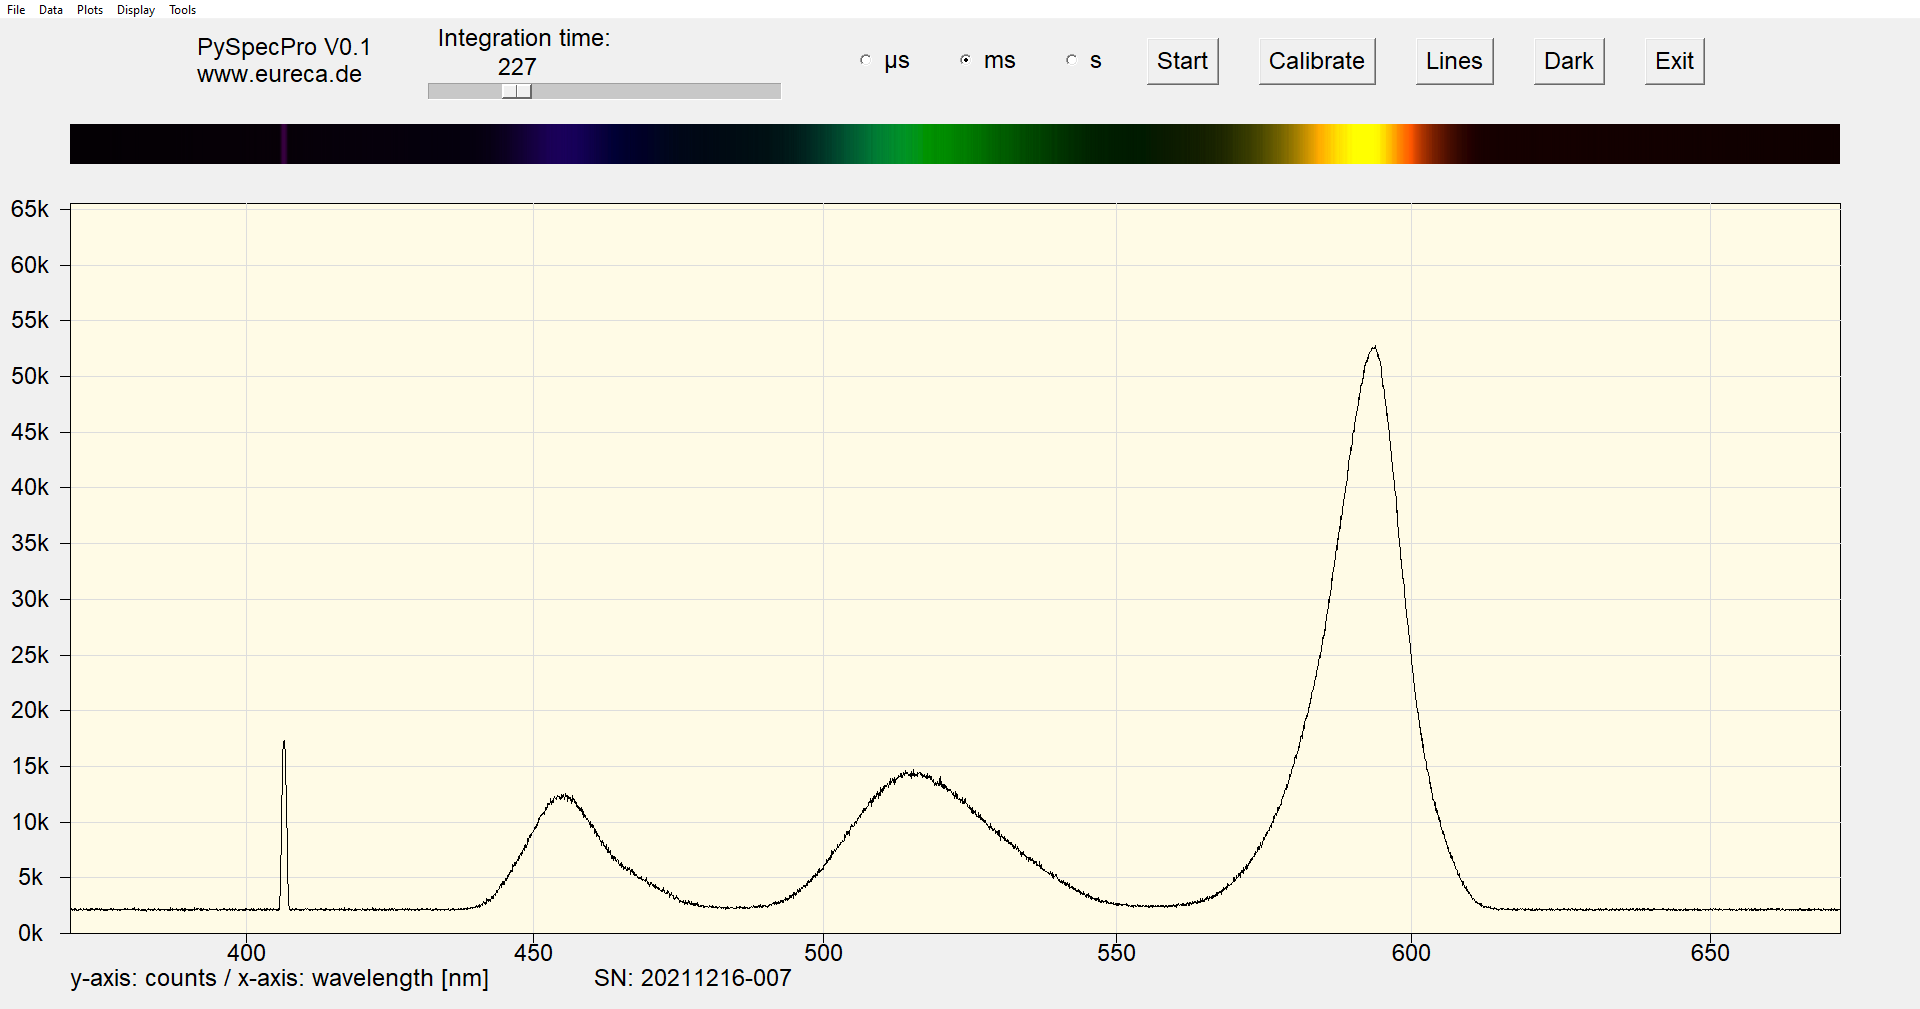
Task: Click the 65k y-axis label
Action: 30,209
